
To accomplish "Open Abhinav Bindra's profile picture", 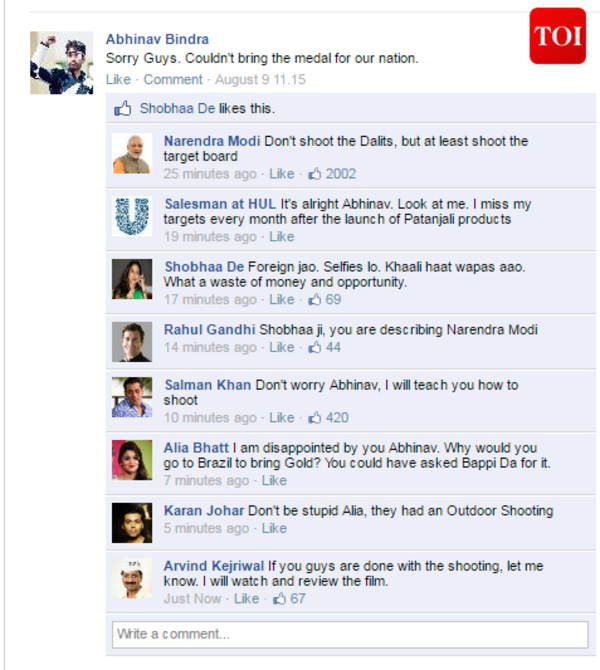I will click(62, 63).
